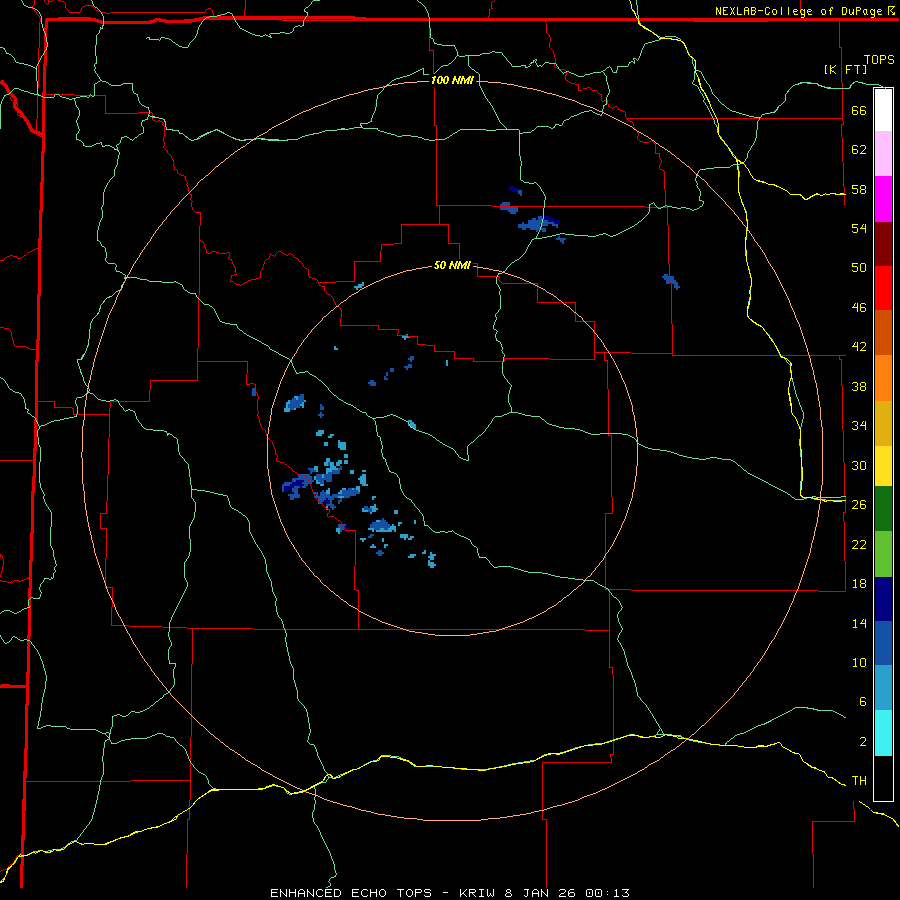This screenshot has height=900, width=900.
Task: Click the legend value 30
Action: pos(859,465)
